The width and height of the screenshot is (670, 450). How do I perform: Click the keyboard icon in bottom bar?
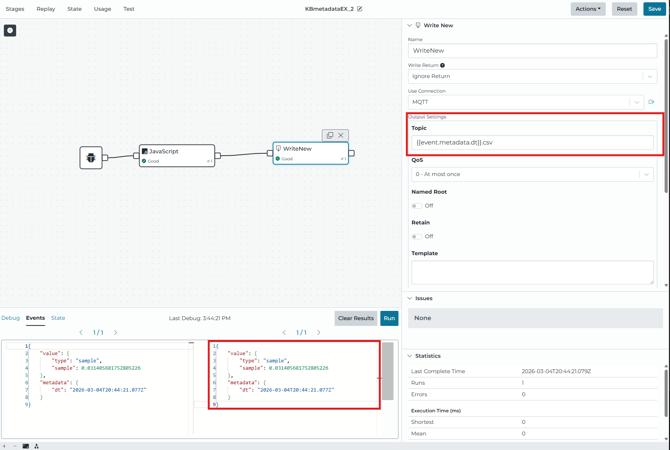pos(26,446)
